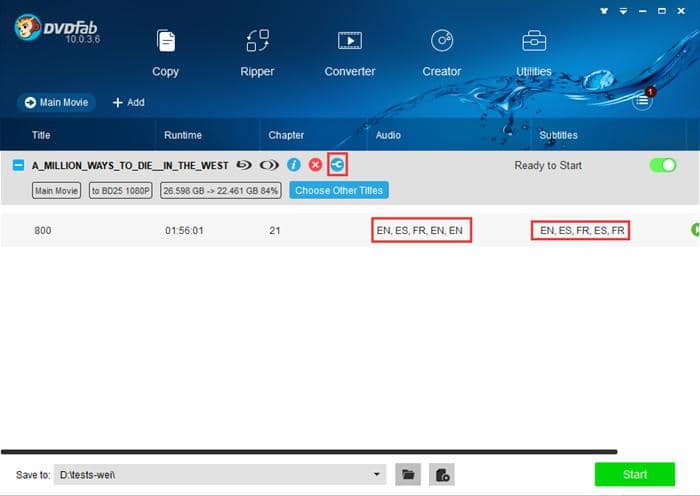700x496 pixels.
Task: Open the Utilities module
Action: 534,54
